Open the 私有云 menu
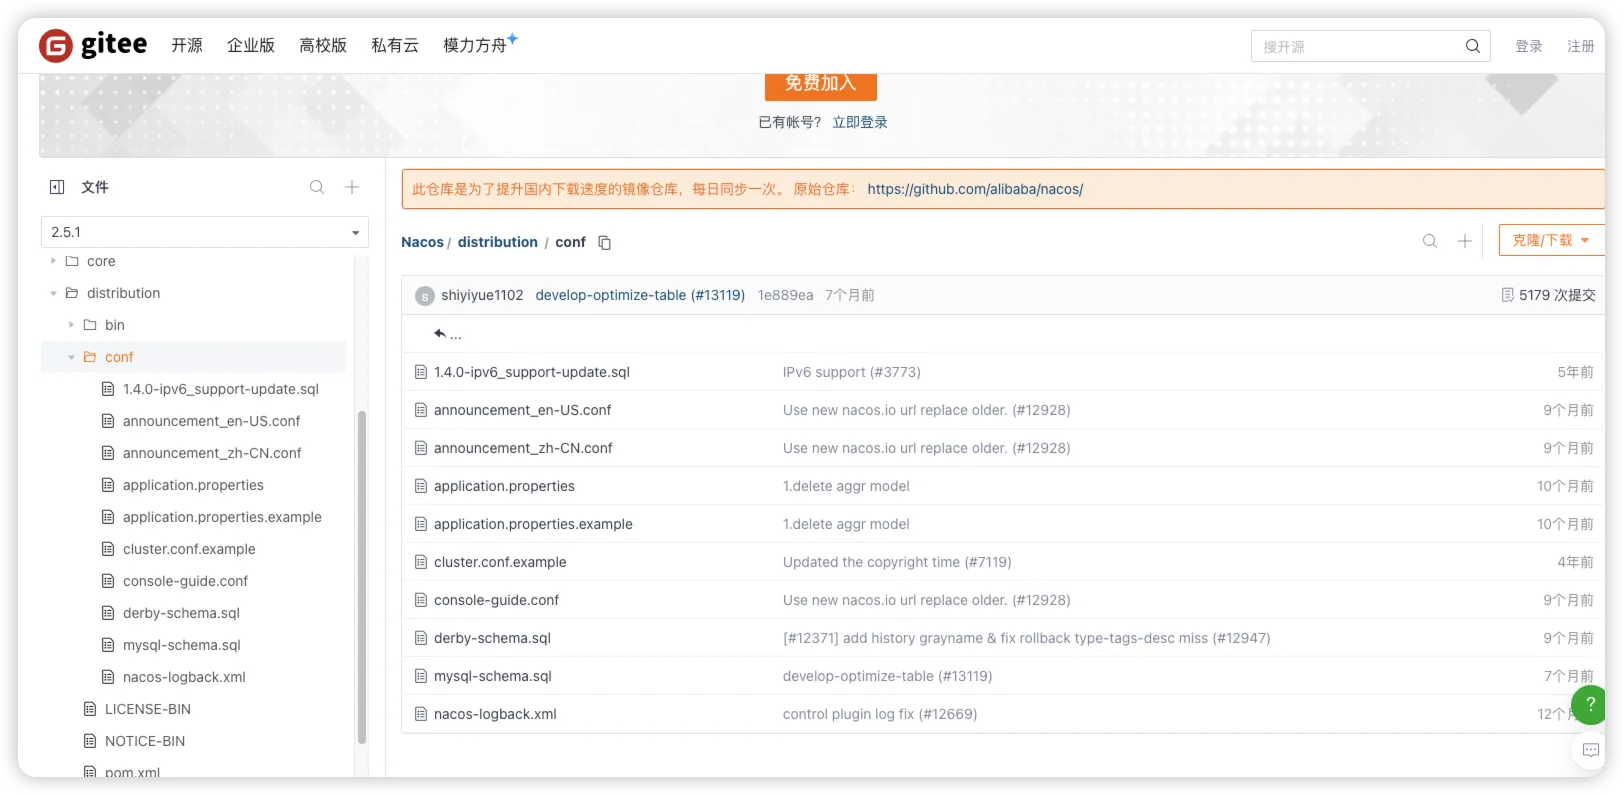The height and width of the screenshot is (795, 1623). [x=395, y=45]
